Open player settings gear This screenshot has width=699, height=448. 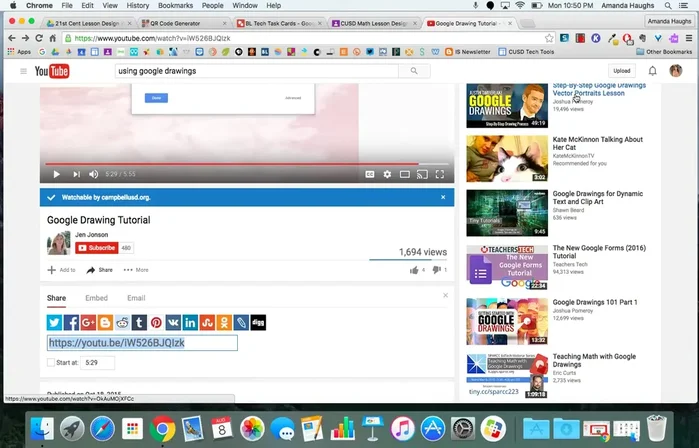pos(387,174)
